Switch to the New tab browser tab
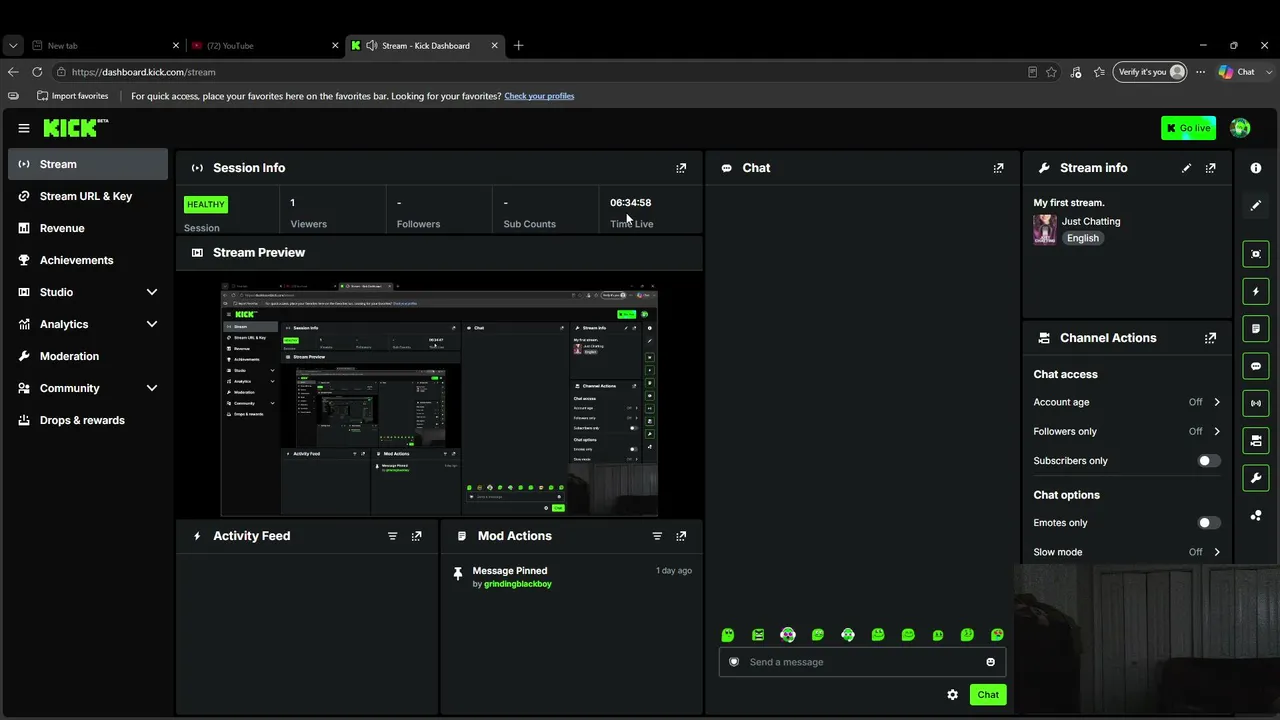Image resolution: width=1280 pixels, height=720 pixels. tap(105, 46)
